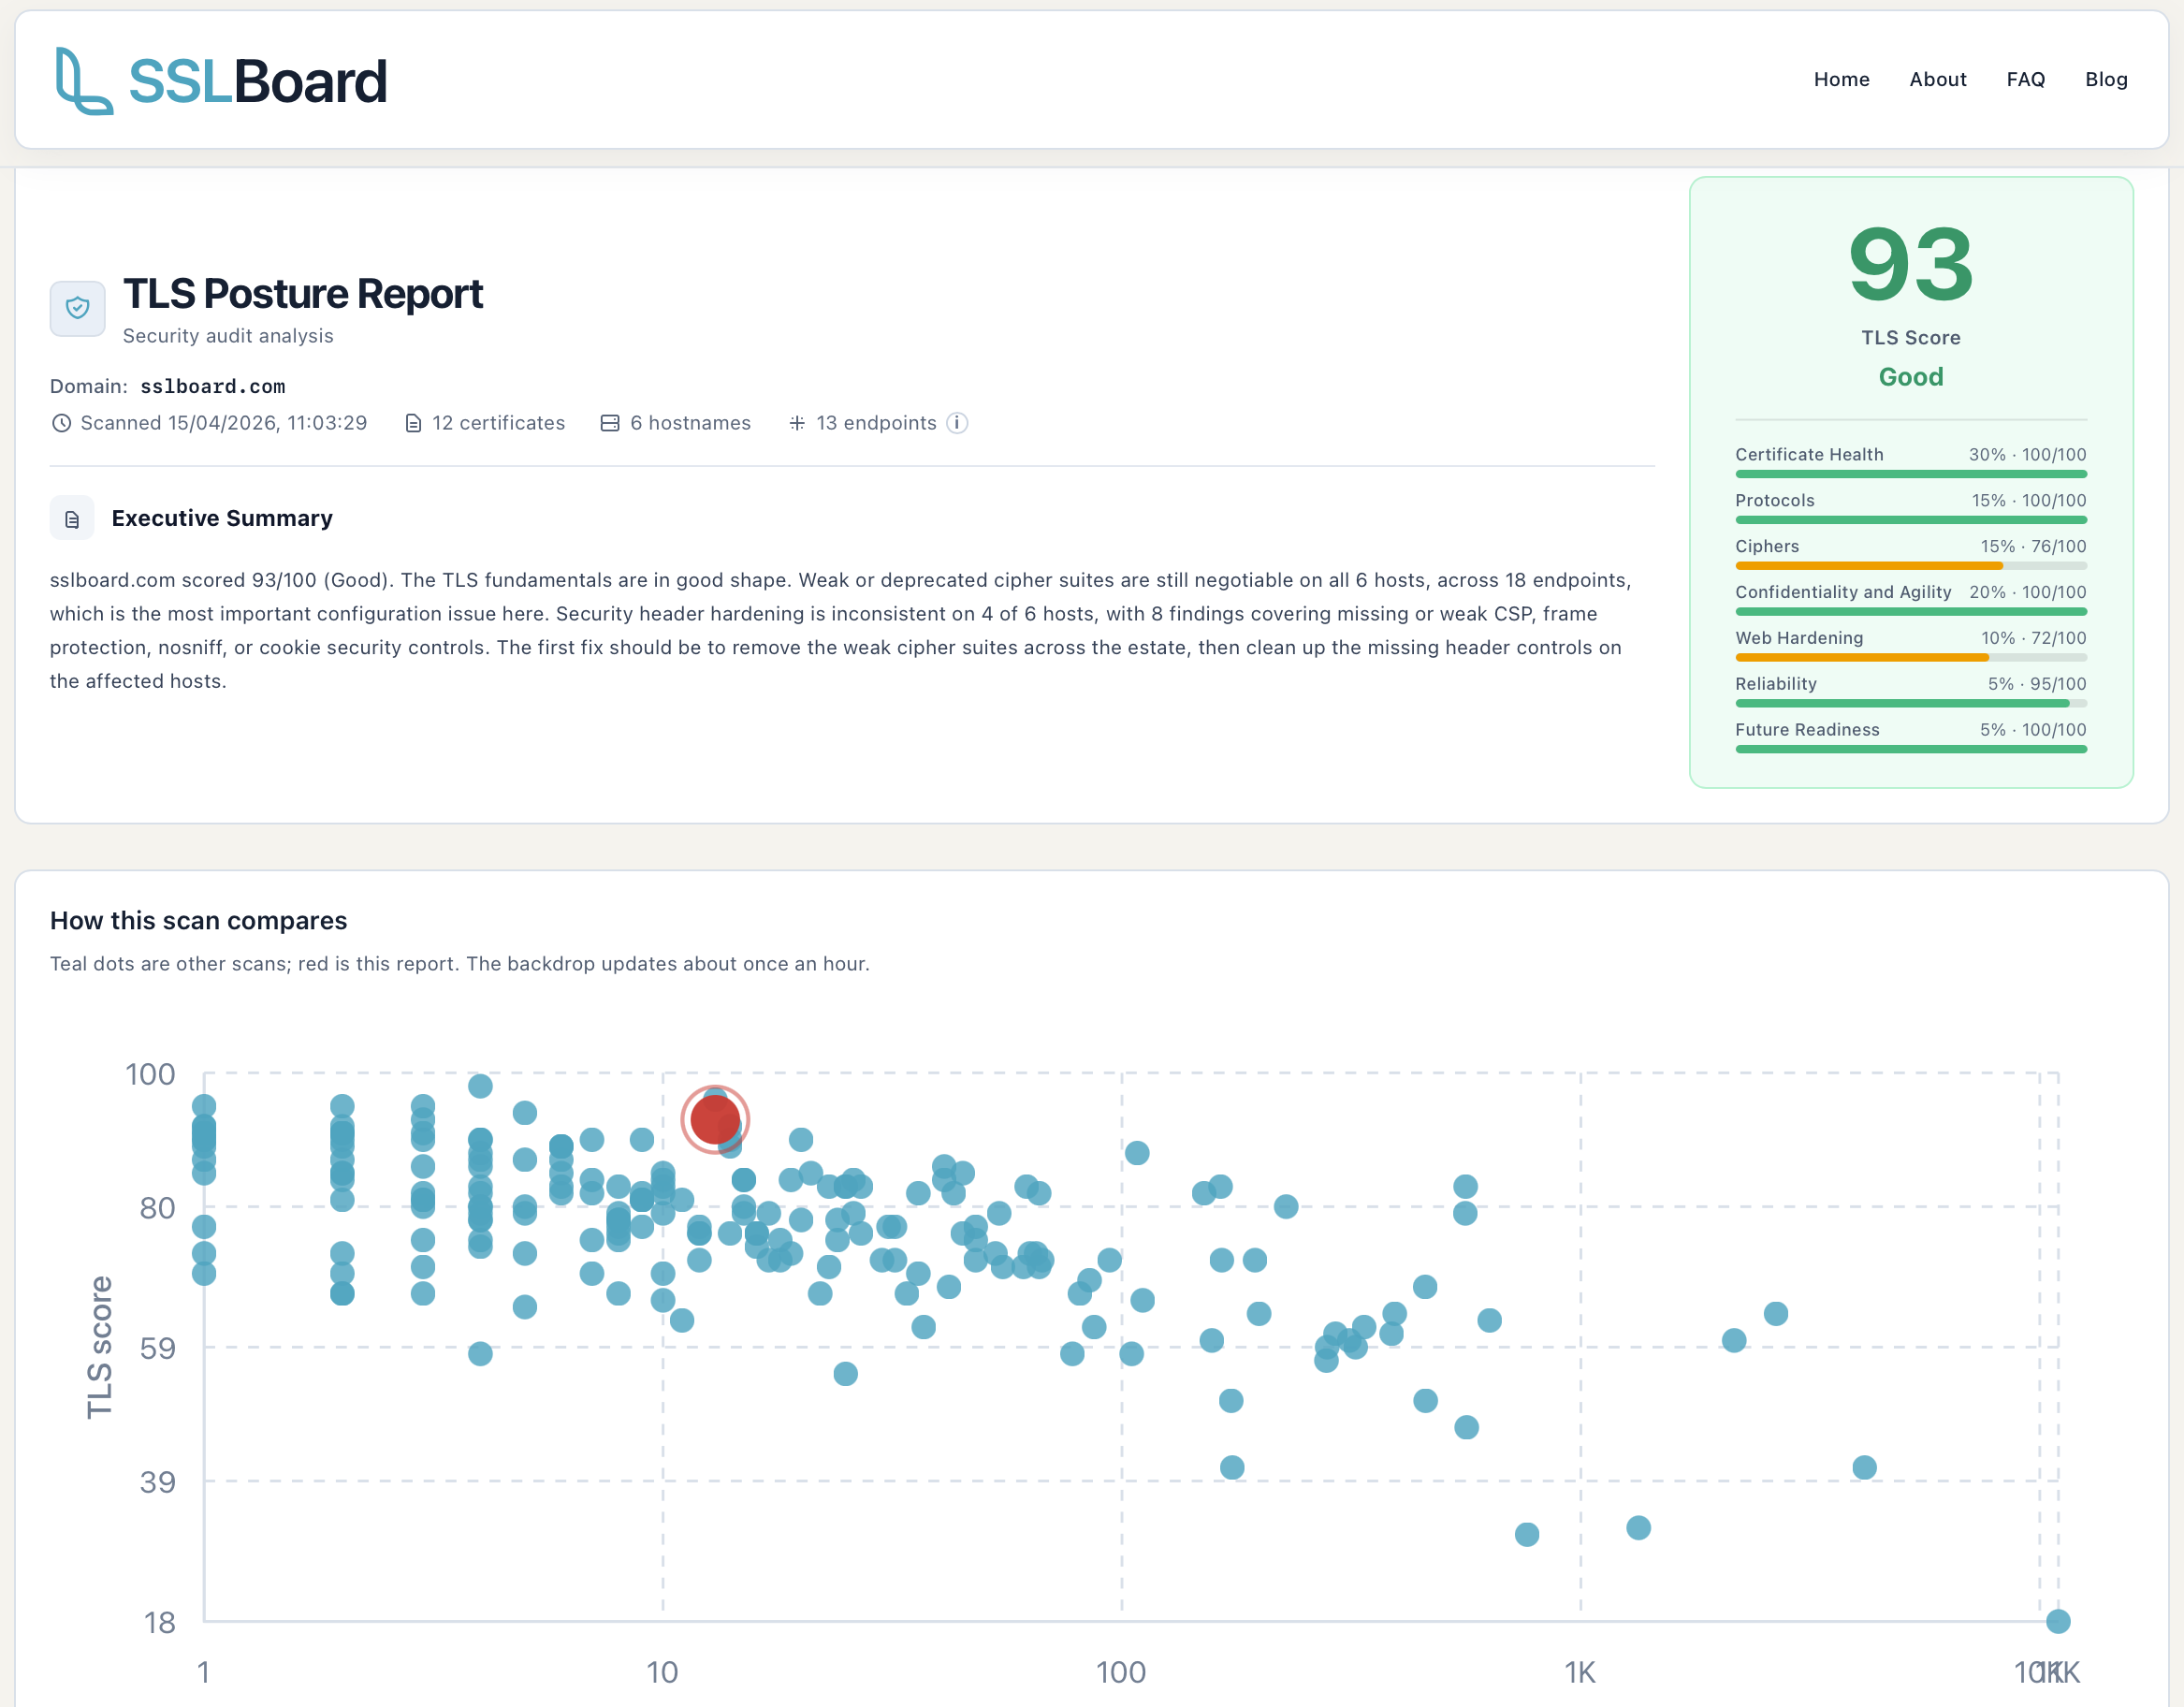Click the 'How this scan compares' heading
2184x1707 pixels.
[x=198, y=921]
